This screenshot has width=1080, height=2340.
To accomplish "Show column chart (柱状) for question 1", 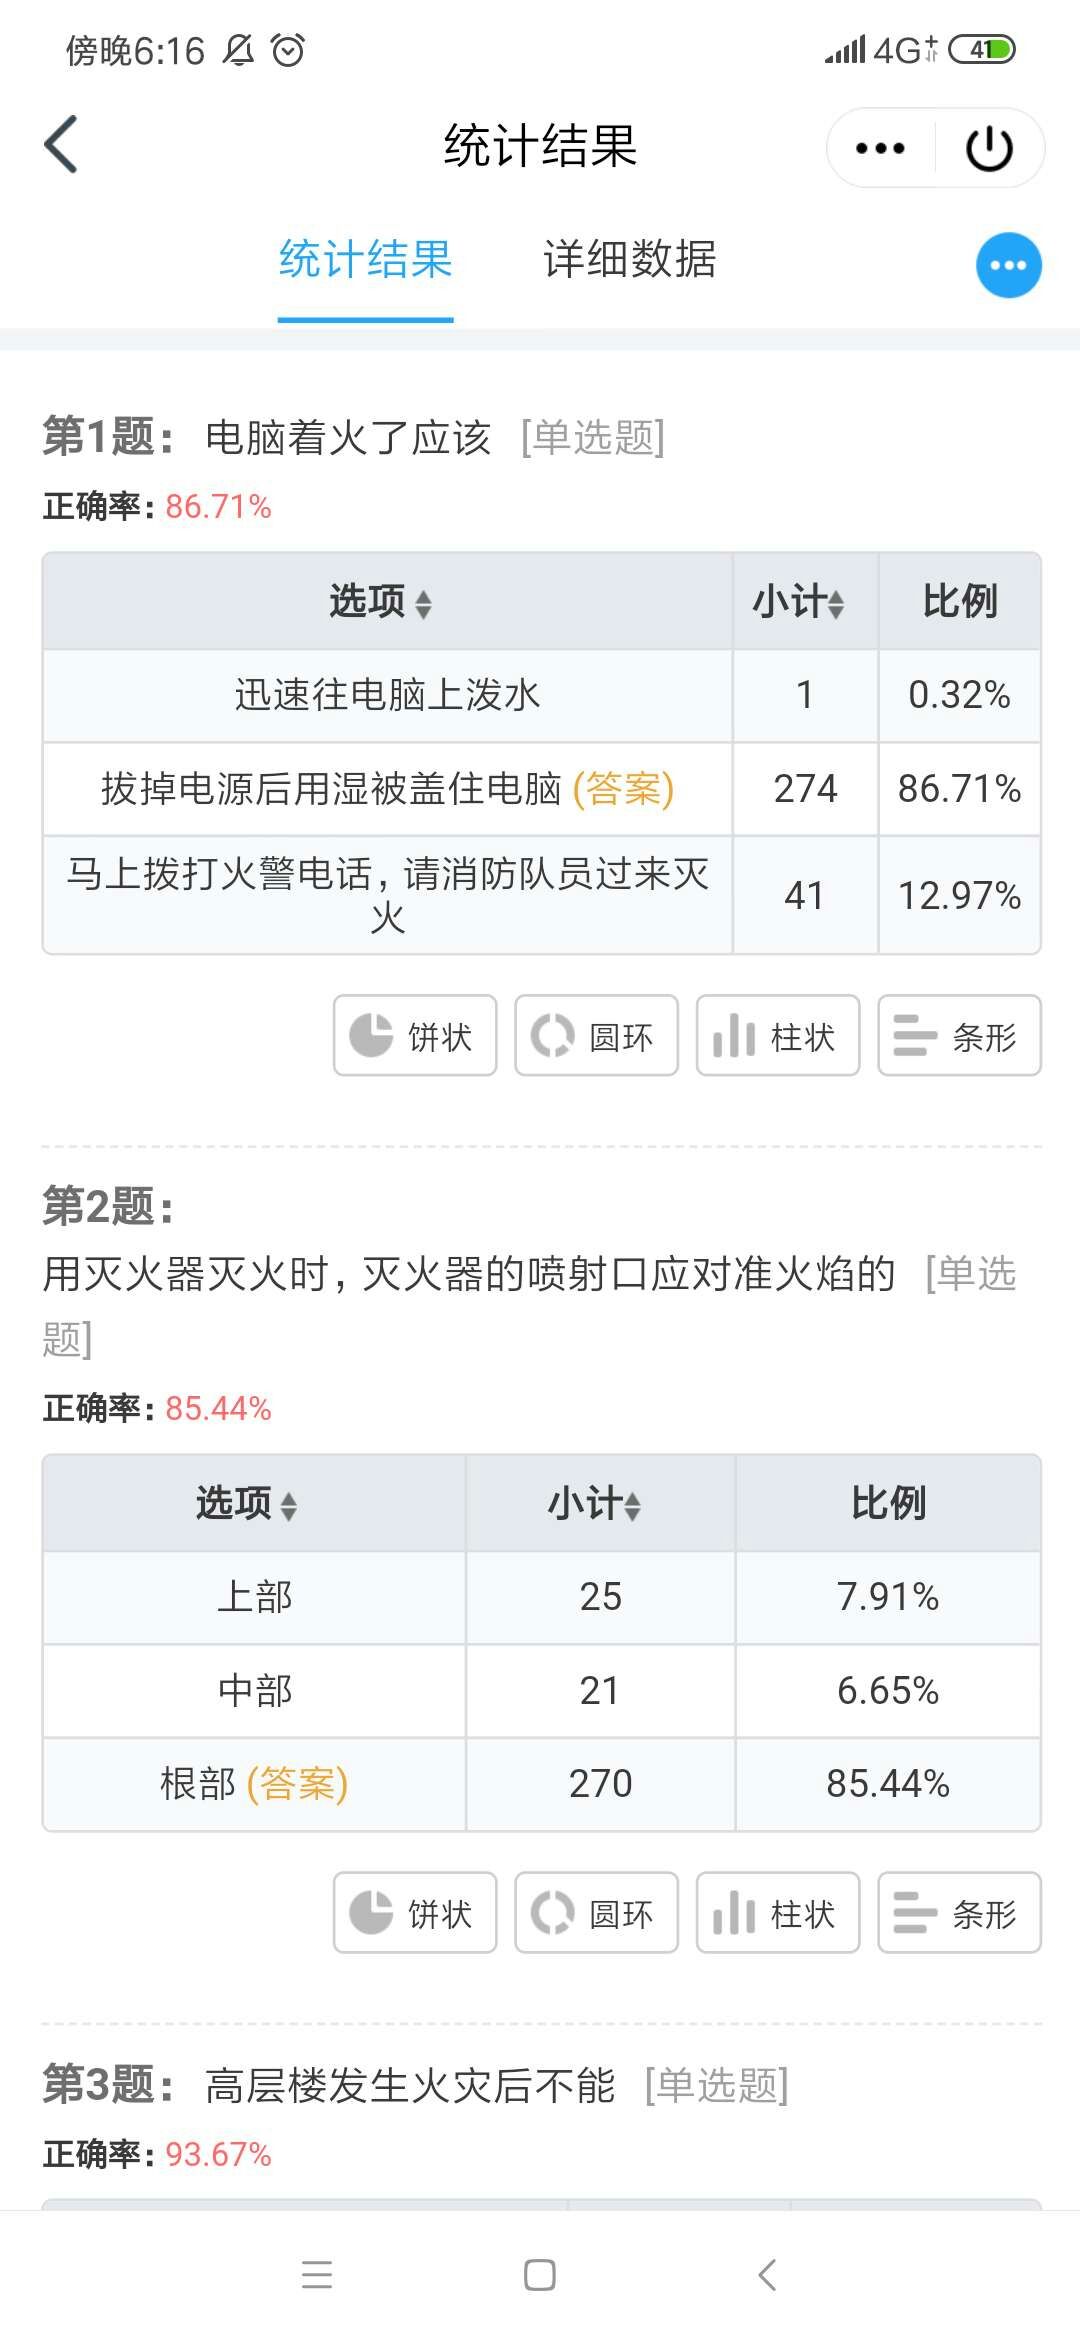I will [778, 1036].
